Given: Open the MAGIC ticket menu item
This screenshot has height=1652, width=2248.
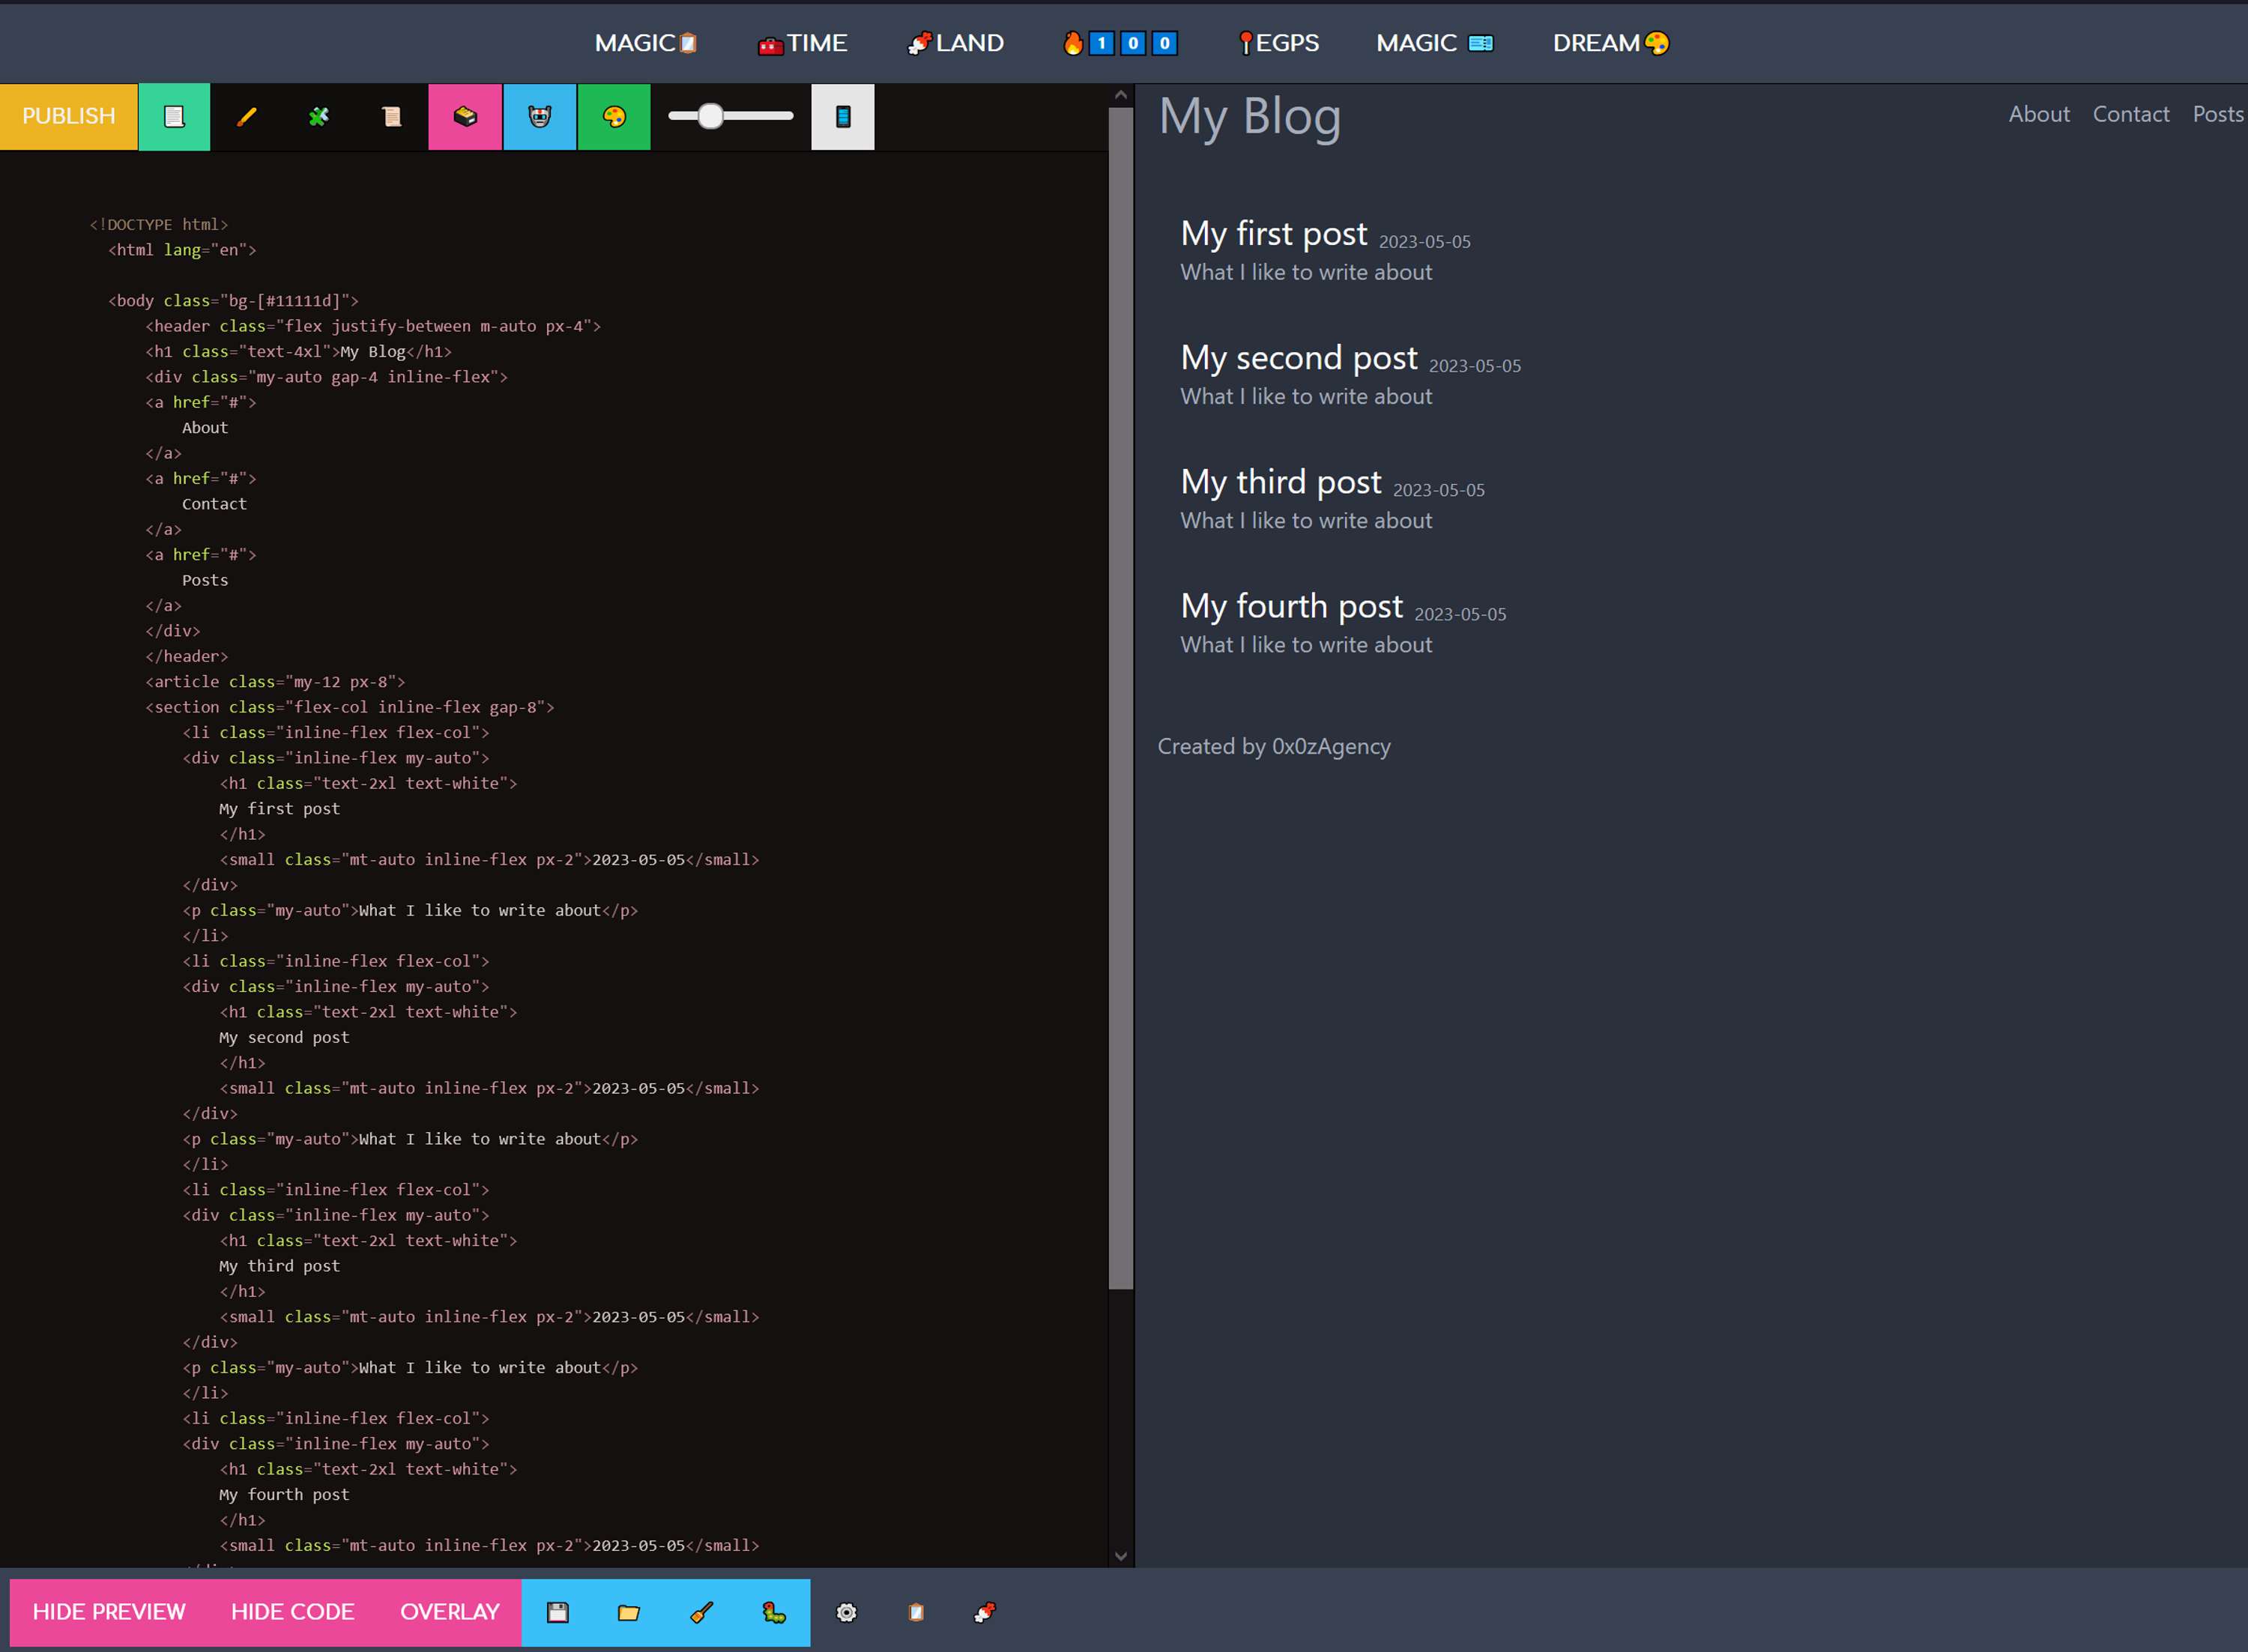Looking at the screenshot, I should [1435, 43].
